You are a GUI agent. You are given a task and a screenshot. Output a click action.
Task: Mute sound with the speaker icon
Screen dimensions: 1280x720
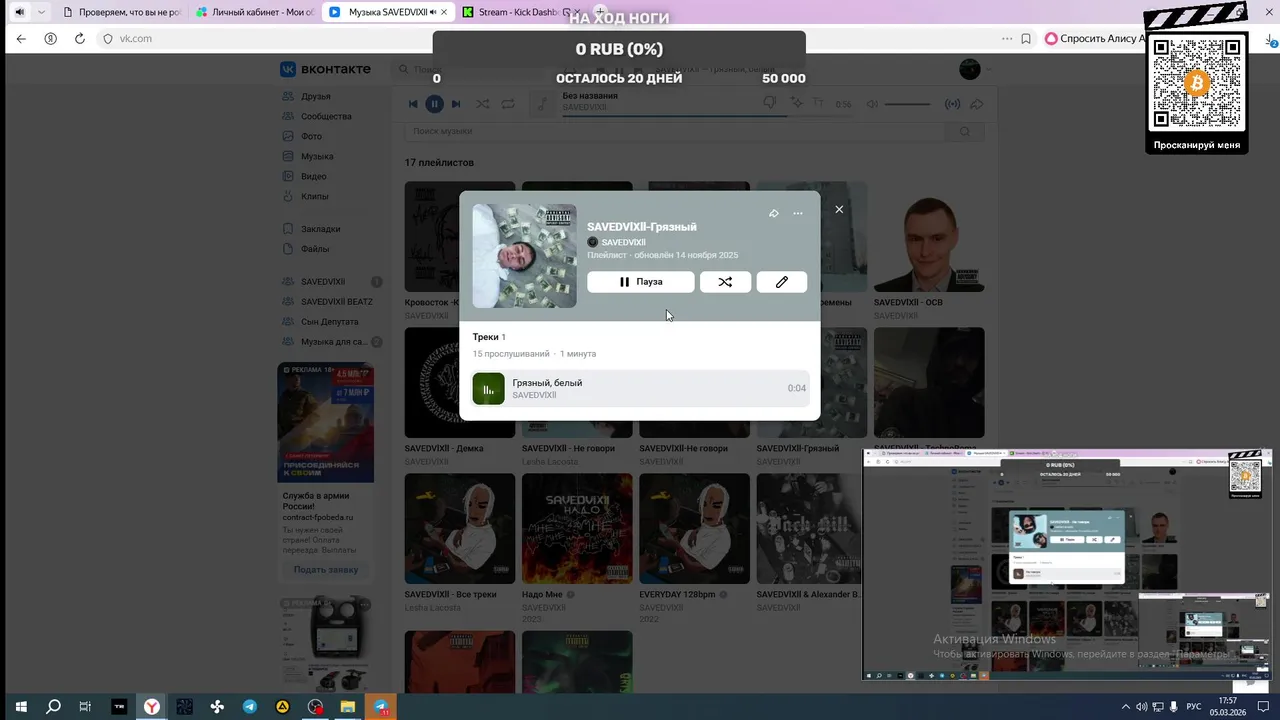pos(872,104)
